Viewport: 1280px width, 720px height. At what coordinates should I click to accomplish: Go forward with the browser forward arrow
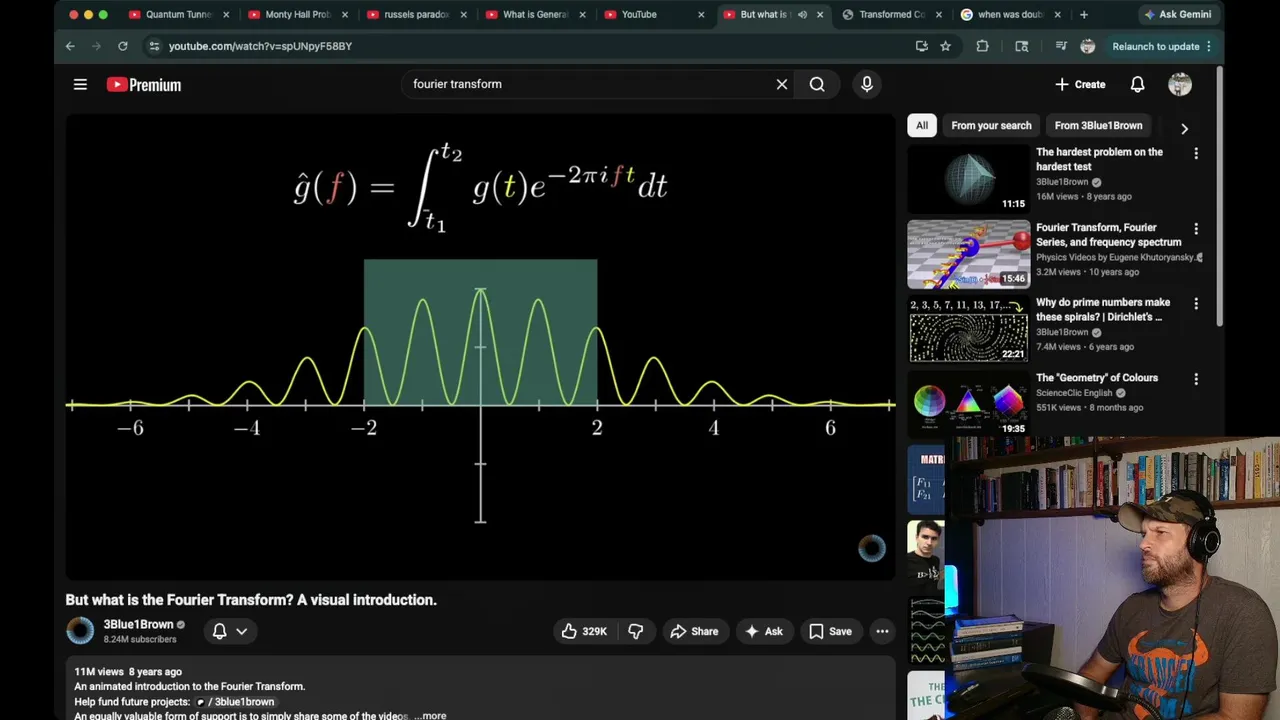point(96,46)
